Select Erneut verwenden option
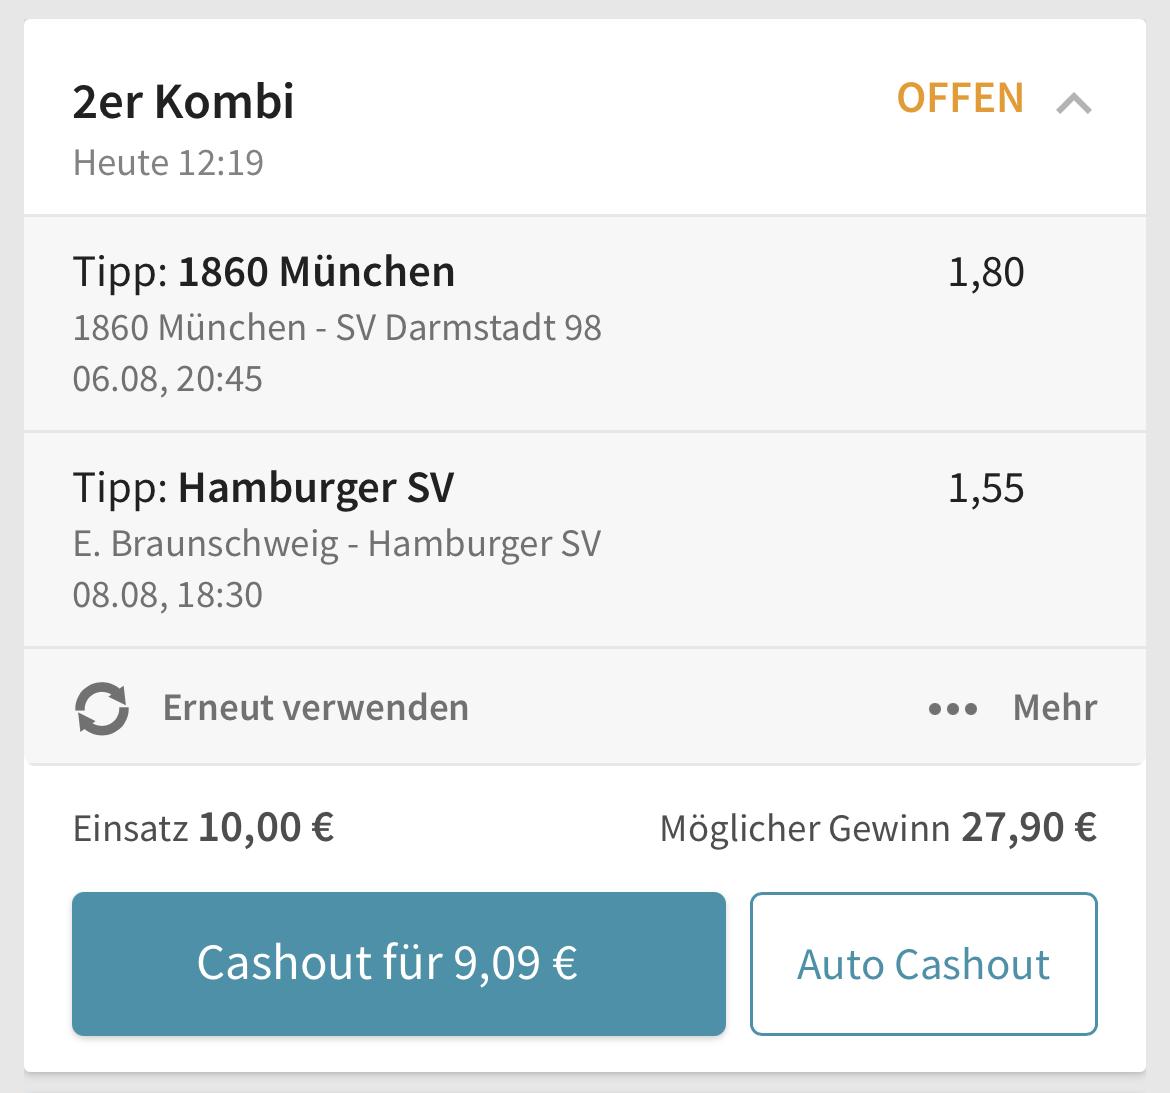The width and height of the screenshot is (1170, 1093). point(316,707)
